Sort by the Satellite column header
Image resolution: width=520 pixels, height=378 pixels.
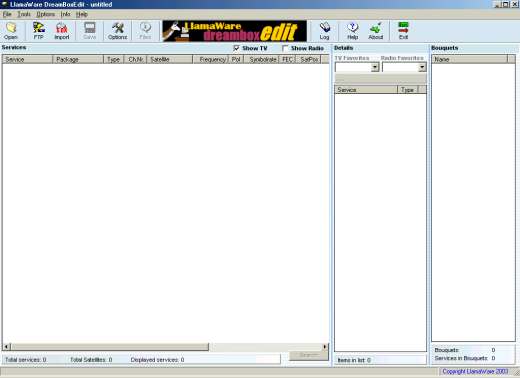[170, 59]
